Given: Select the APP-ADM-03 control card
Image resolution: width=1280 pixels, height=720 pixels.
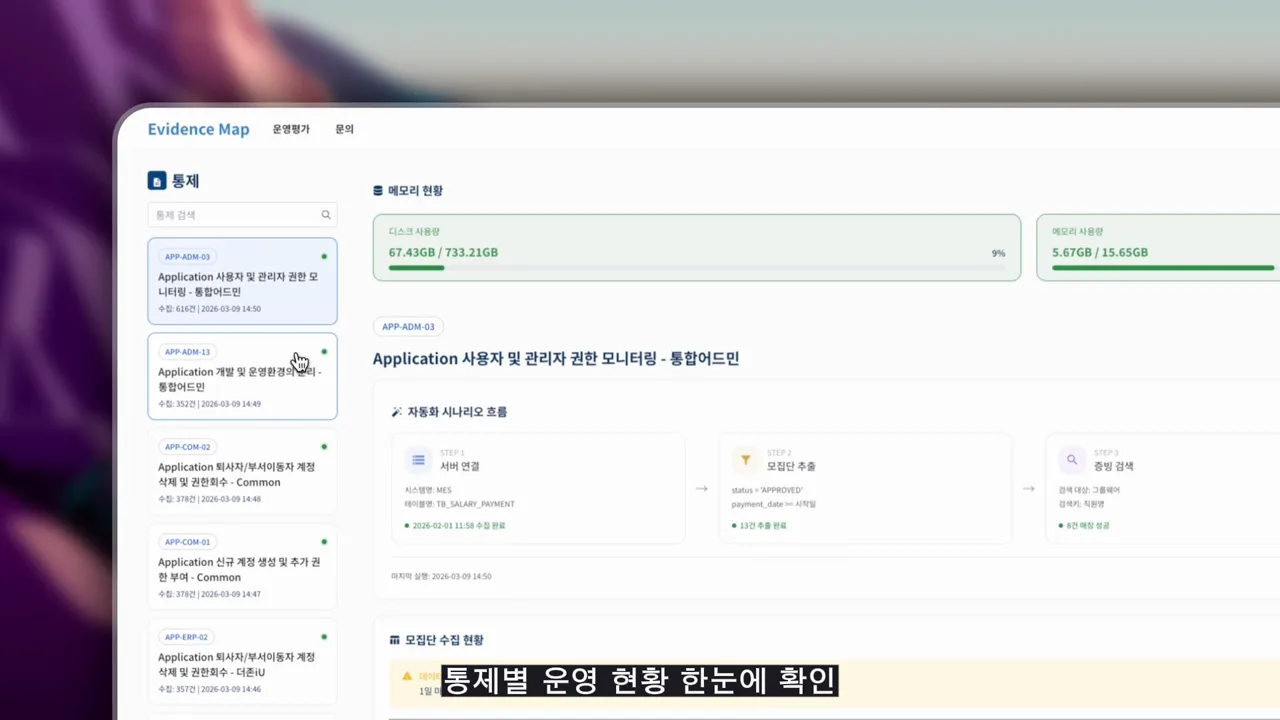Looking at the screenshot, I should pyautogui.click(x=242, y=281).
